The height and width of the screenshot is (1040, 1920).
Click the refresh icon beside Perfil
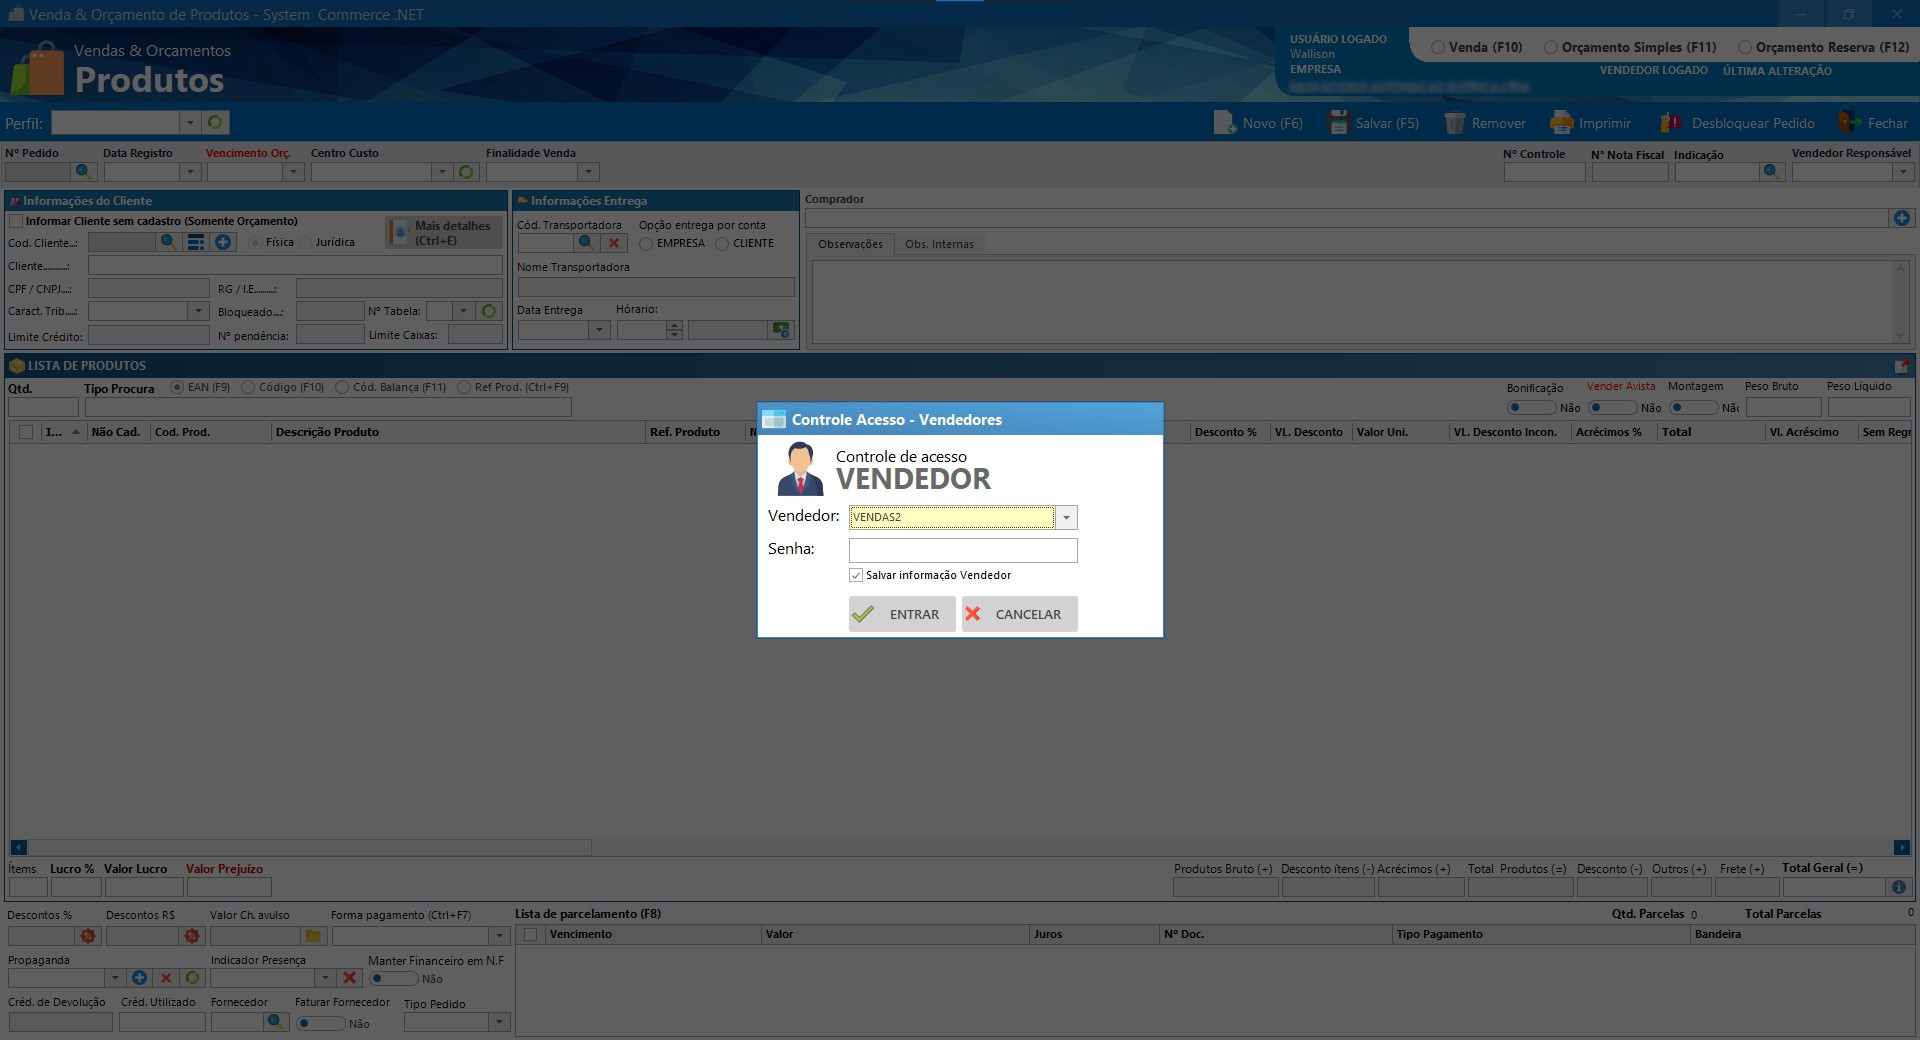(x=215, y=122)
